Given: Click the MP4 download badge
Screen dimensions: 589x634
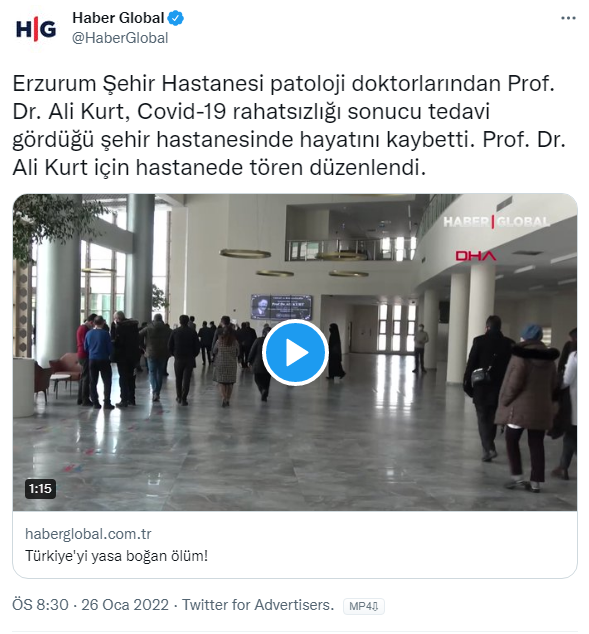Looking at the screenshot, I should (x=363, y=606).
